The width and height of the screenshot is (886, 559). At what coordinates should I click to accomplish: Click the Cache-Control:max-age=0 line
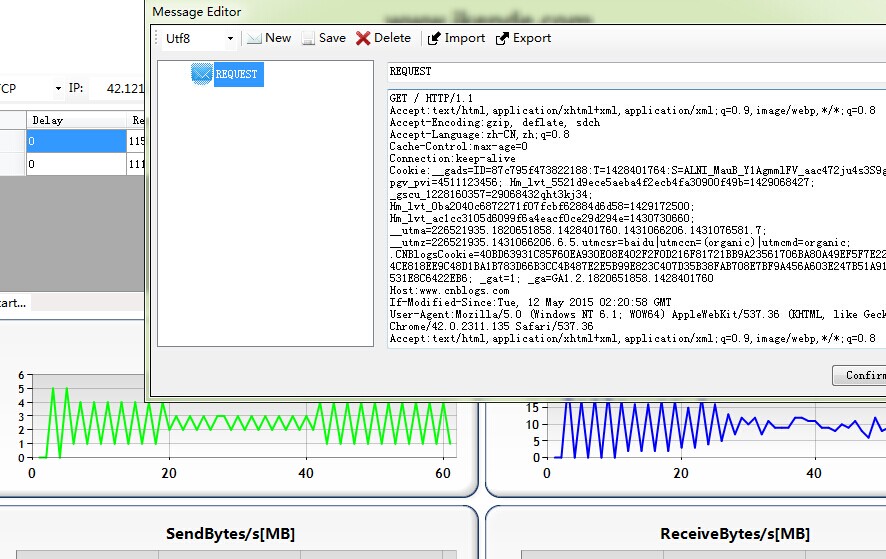tap(458, 146)
